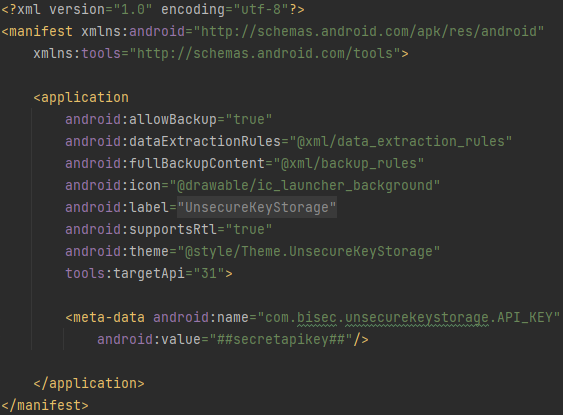The width and height of the screenshot is (563, 415).
Task: Click the allowBackup "true" value
Action: [x=248, y=120]
